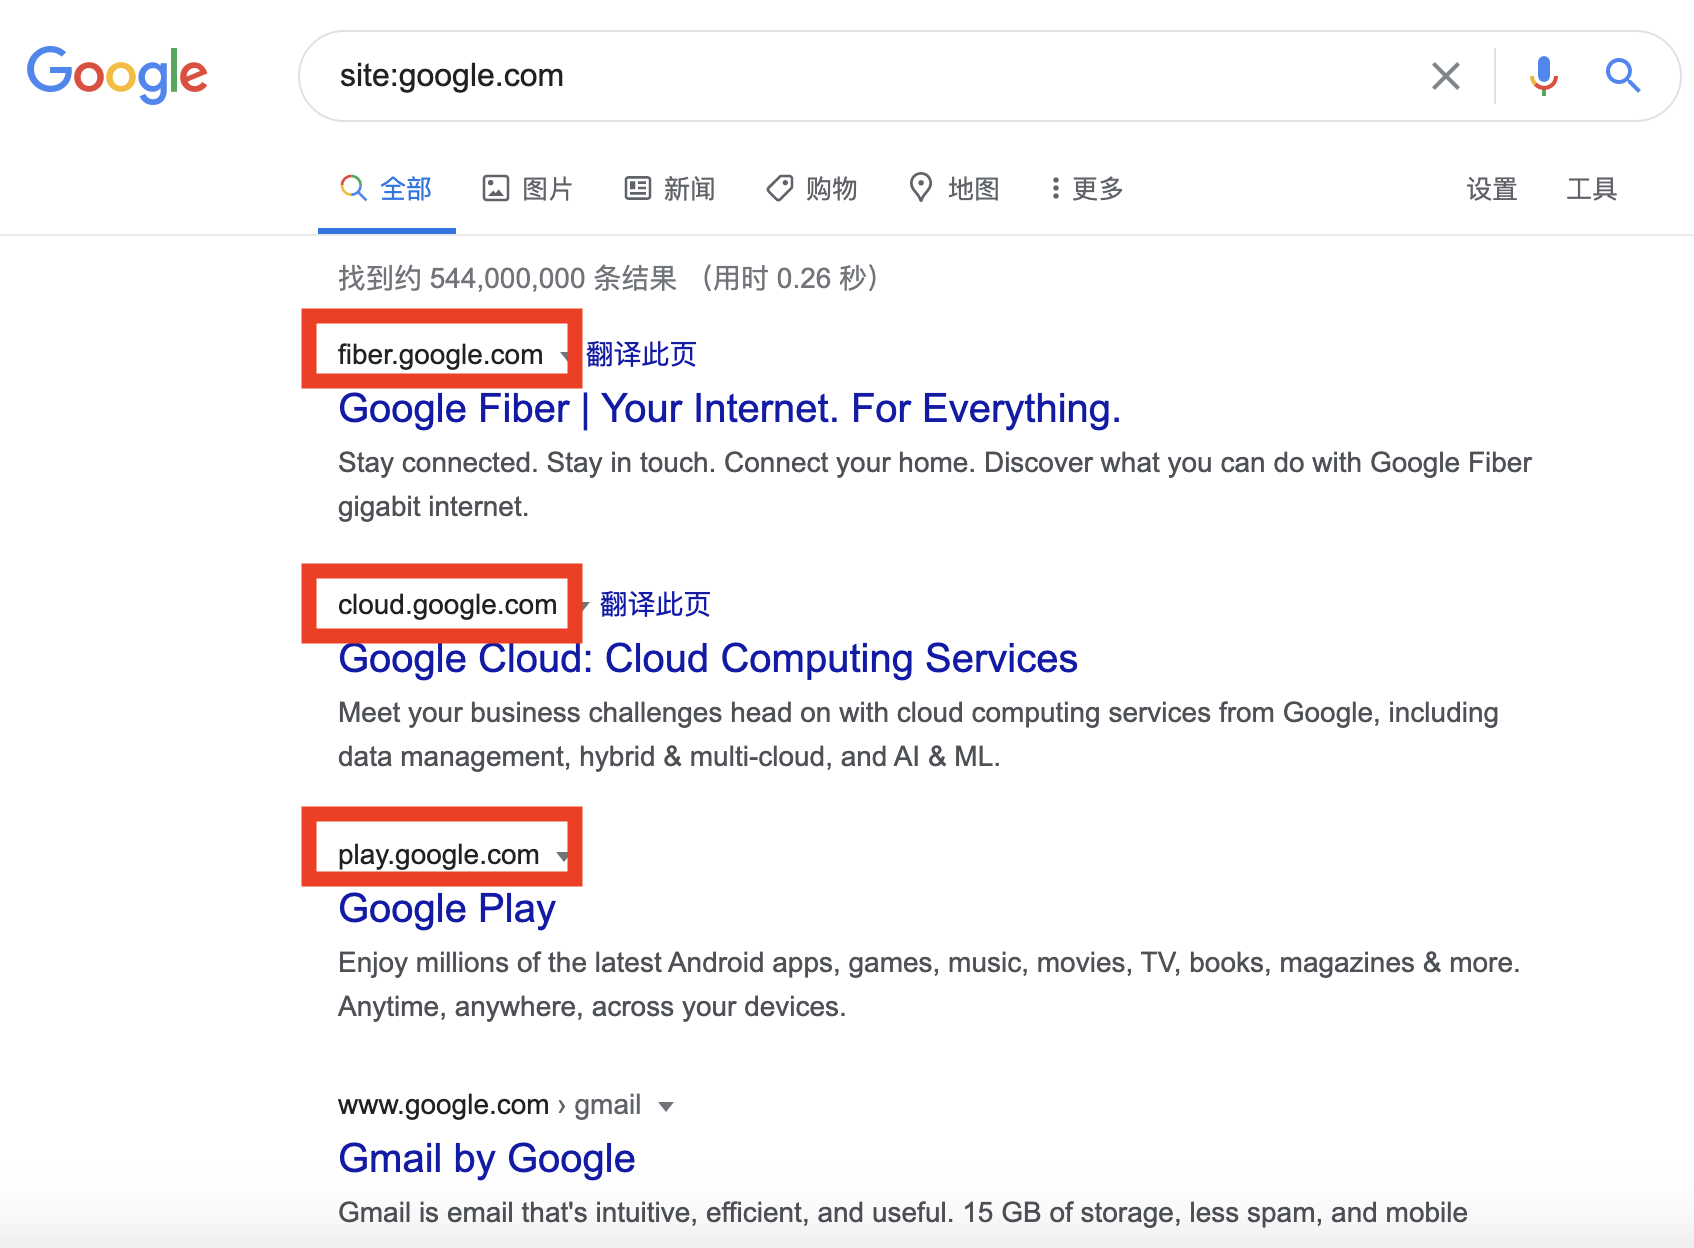Start voice search with microphone
Screen dimensions: 1694x1248
[x=1543, y=76]
